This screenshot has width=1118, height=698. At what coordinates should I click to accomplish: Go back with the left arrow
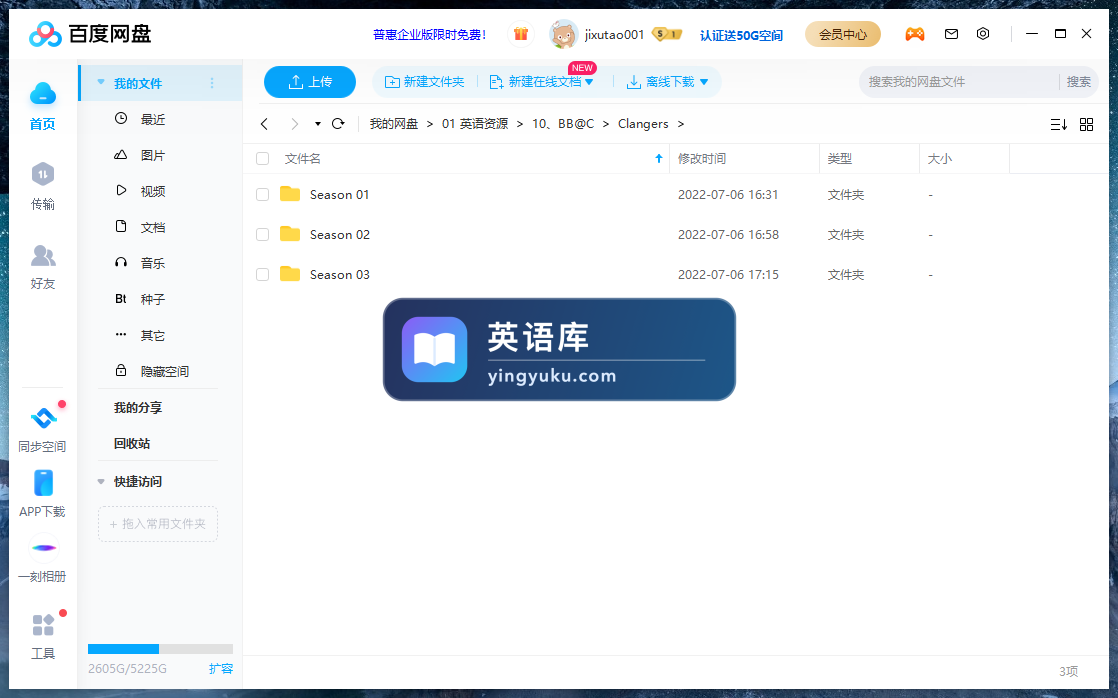point(265,124)
